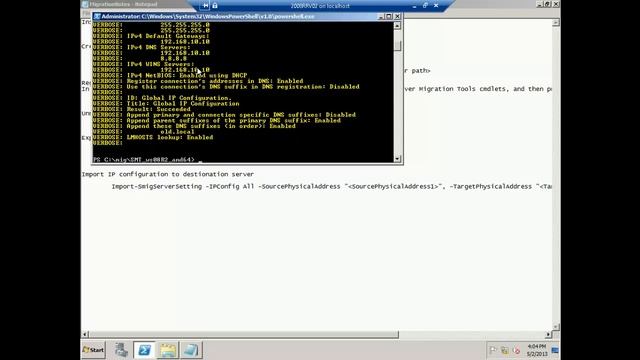
Task: Click 'IPv4 NetBIOS: Enabled using DHCP' line
Action: [x=187, y=76]
